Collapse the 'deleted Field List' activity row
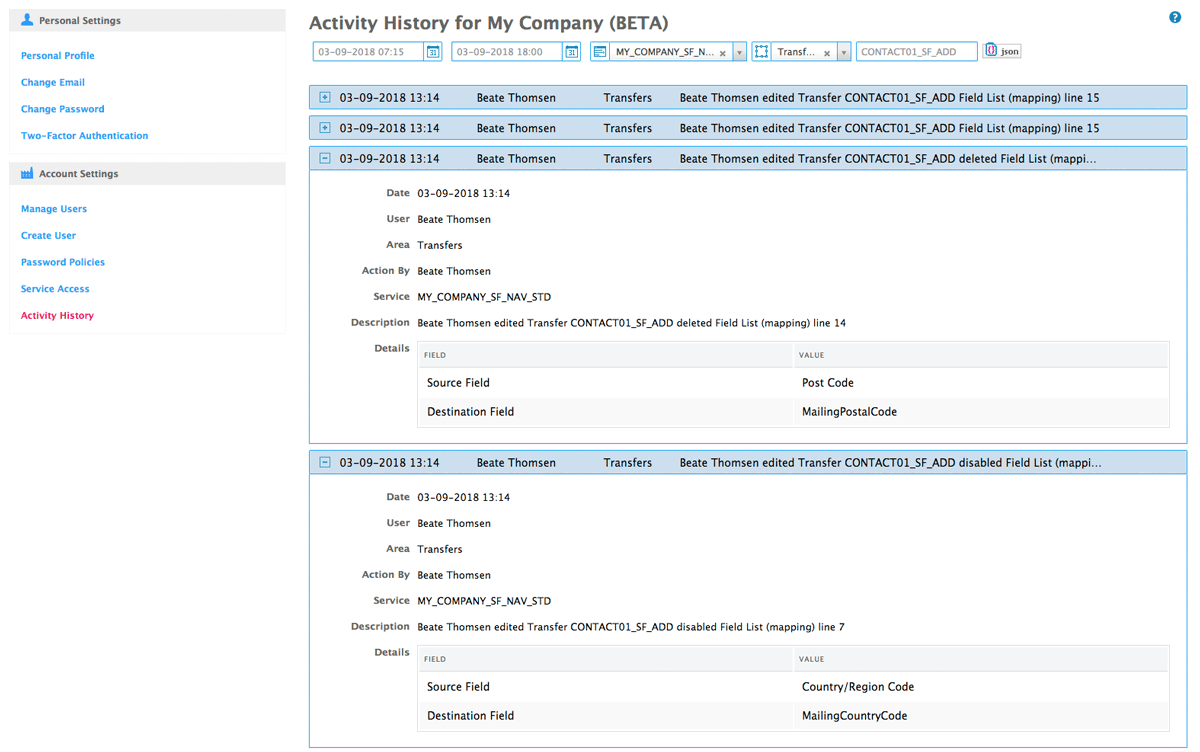Screen dimensions: 1200x752 tap(325, 158)
